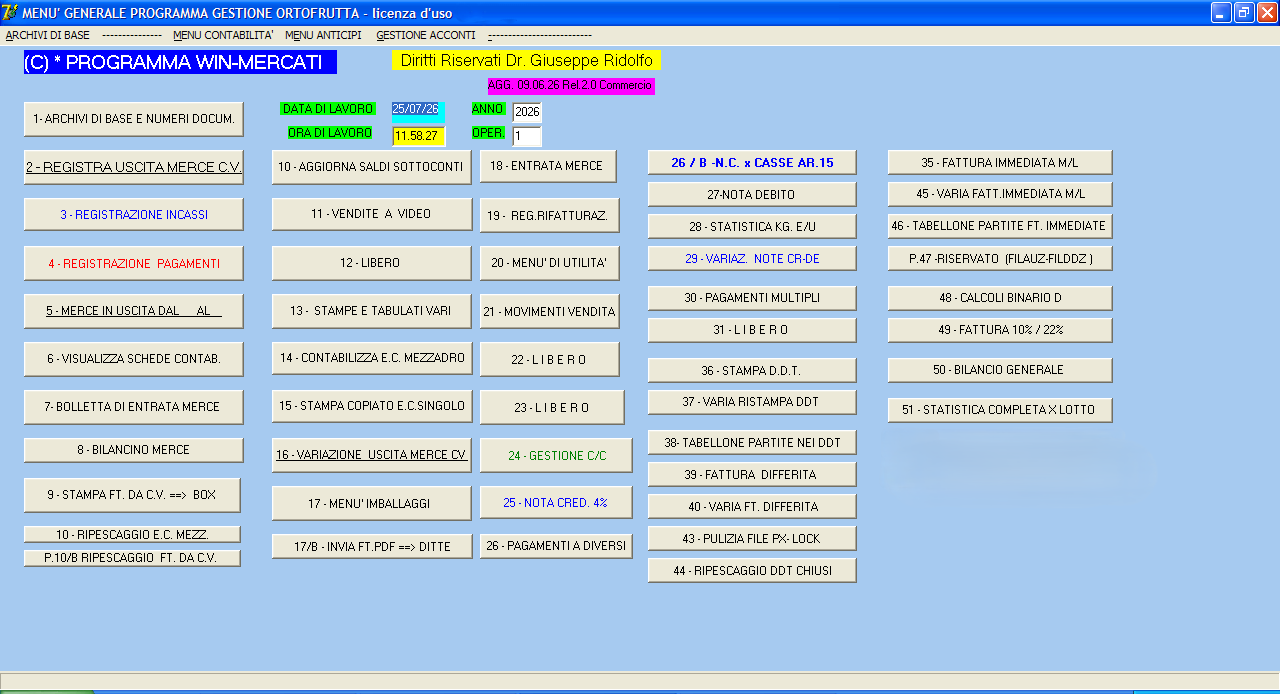This screenshot has height=694, width=1280.
Task: Run 43 - PULIZIA FILE FX- LOCK
Action: pos(752,538)
